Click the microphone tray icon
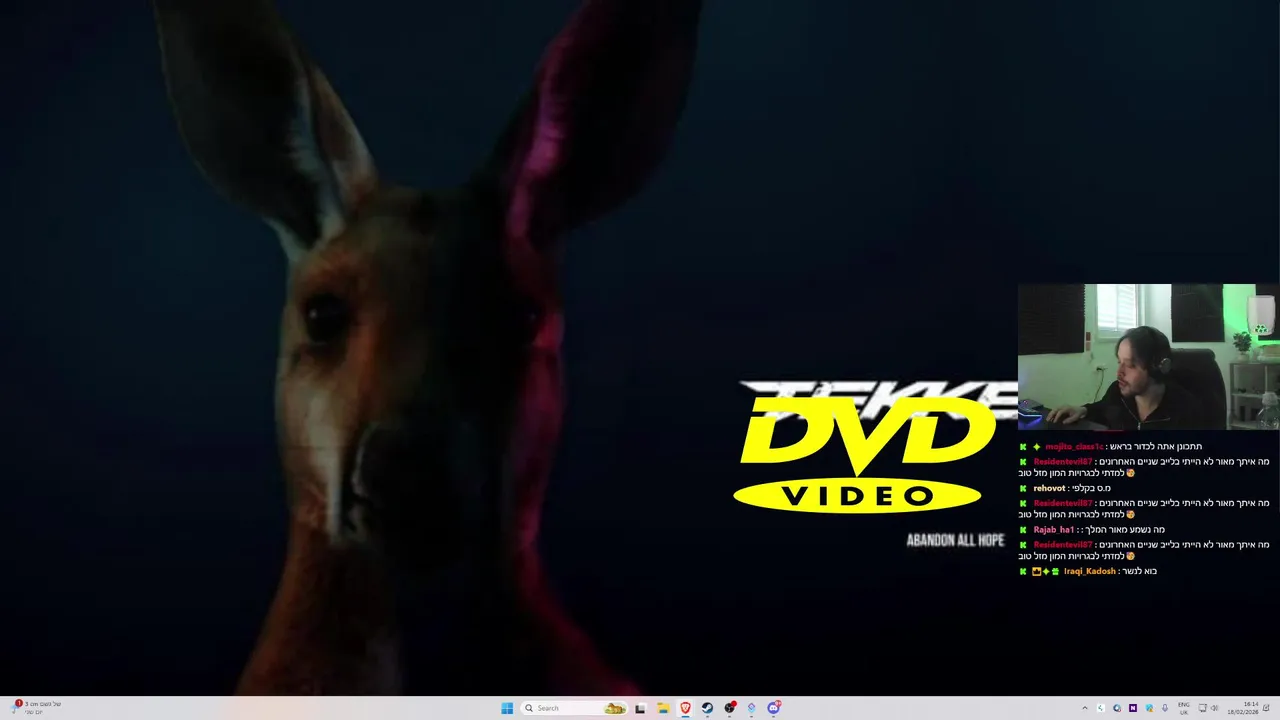 [x=1164, y=708]
